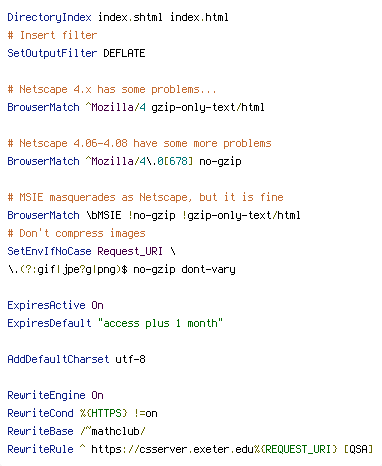
Task: Select the Request_URI variable
Action: [x=130, y=251]
